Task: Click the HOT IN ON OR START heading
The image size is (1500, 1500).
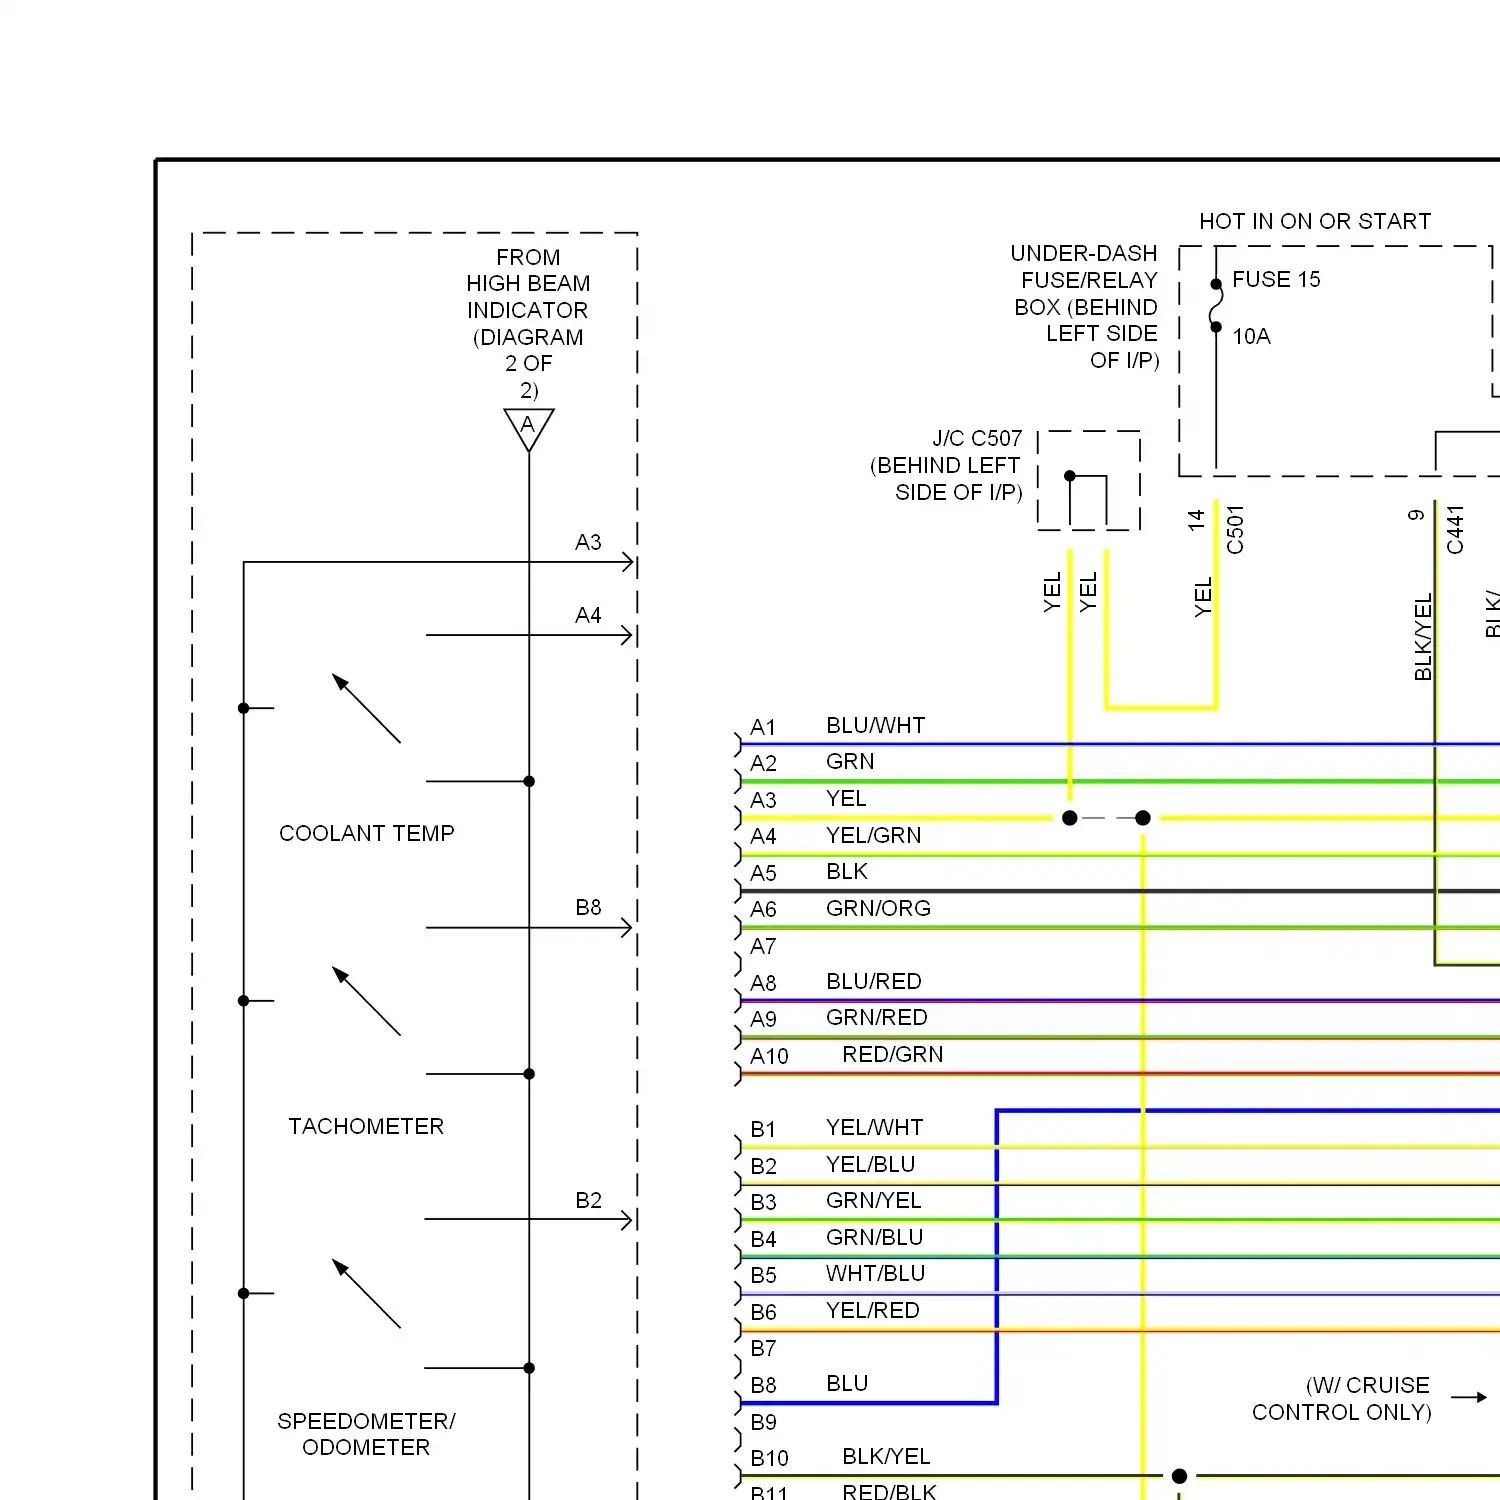Action: (x=1315, y=222)
